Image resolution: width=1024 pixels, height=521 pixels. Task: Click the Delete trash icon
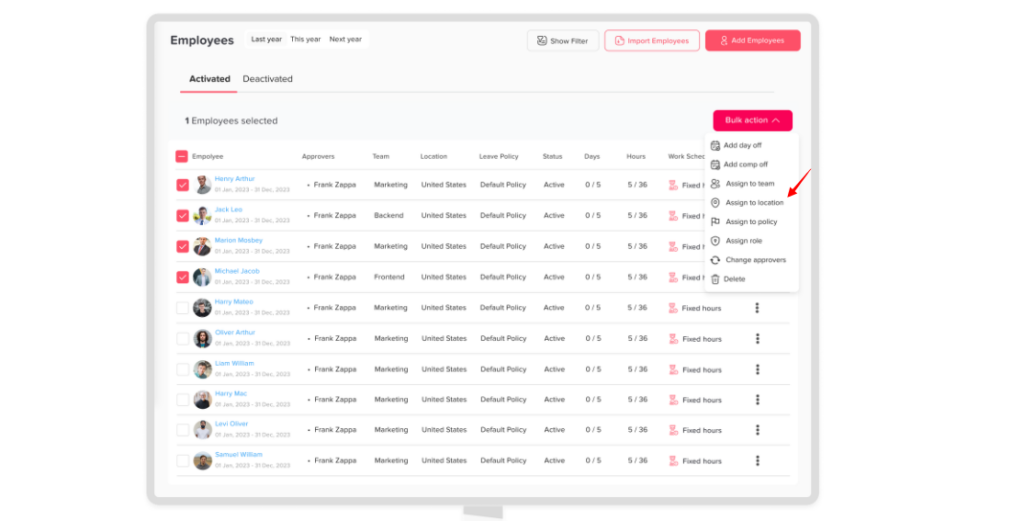pyautogui.click(x=715, y=279)
